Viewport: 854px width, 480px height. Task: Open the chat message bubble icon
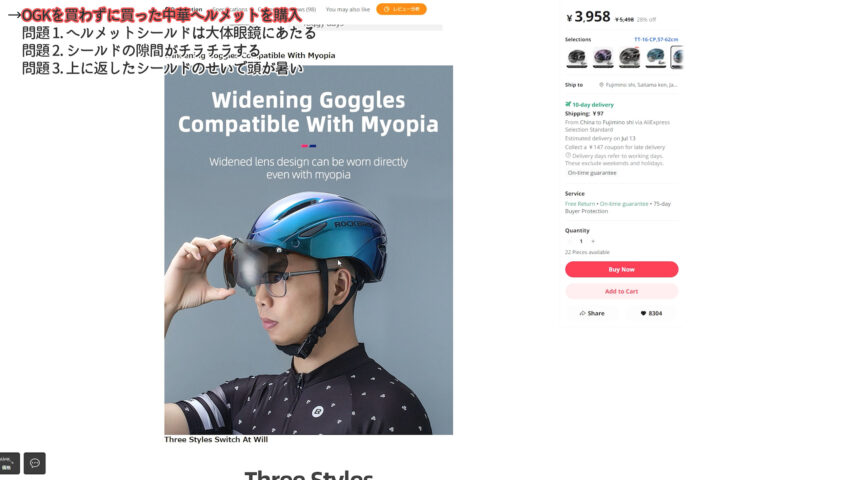[35, 463]
